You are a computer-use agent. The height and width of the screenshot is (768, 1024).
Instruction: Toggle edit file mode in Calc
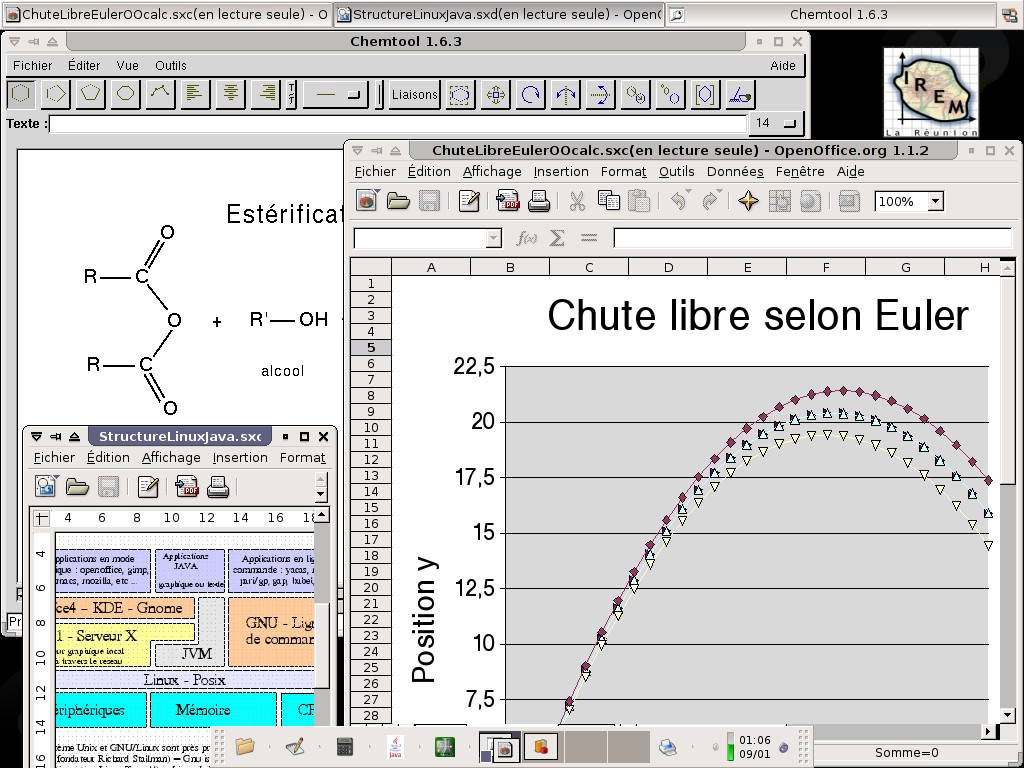(x=469, y=201)
